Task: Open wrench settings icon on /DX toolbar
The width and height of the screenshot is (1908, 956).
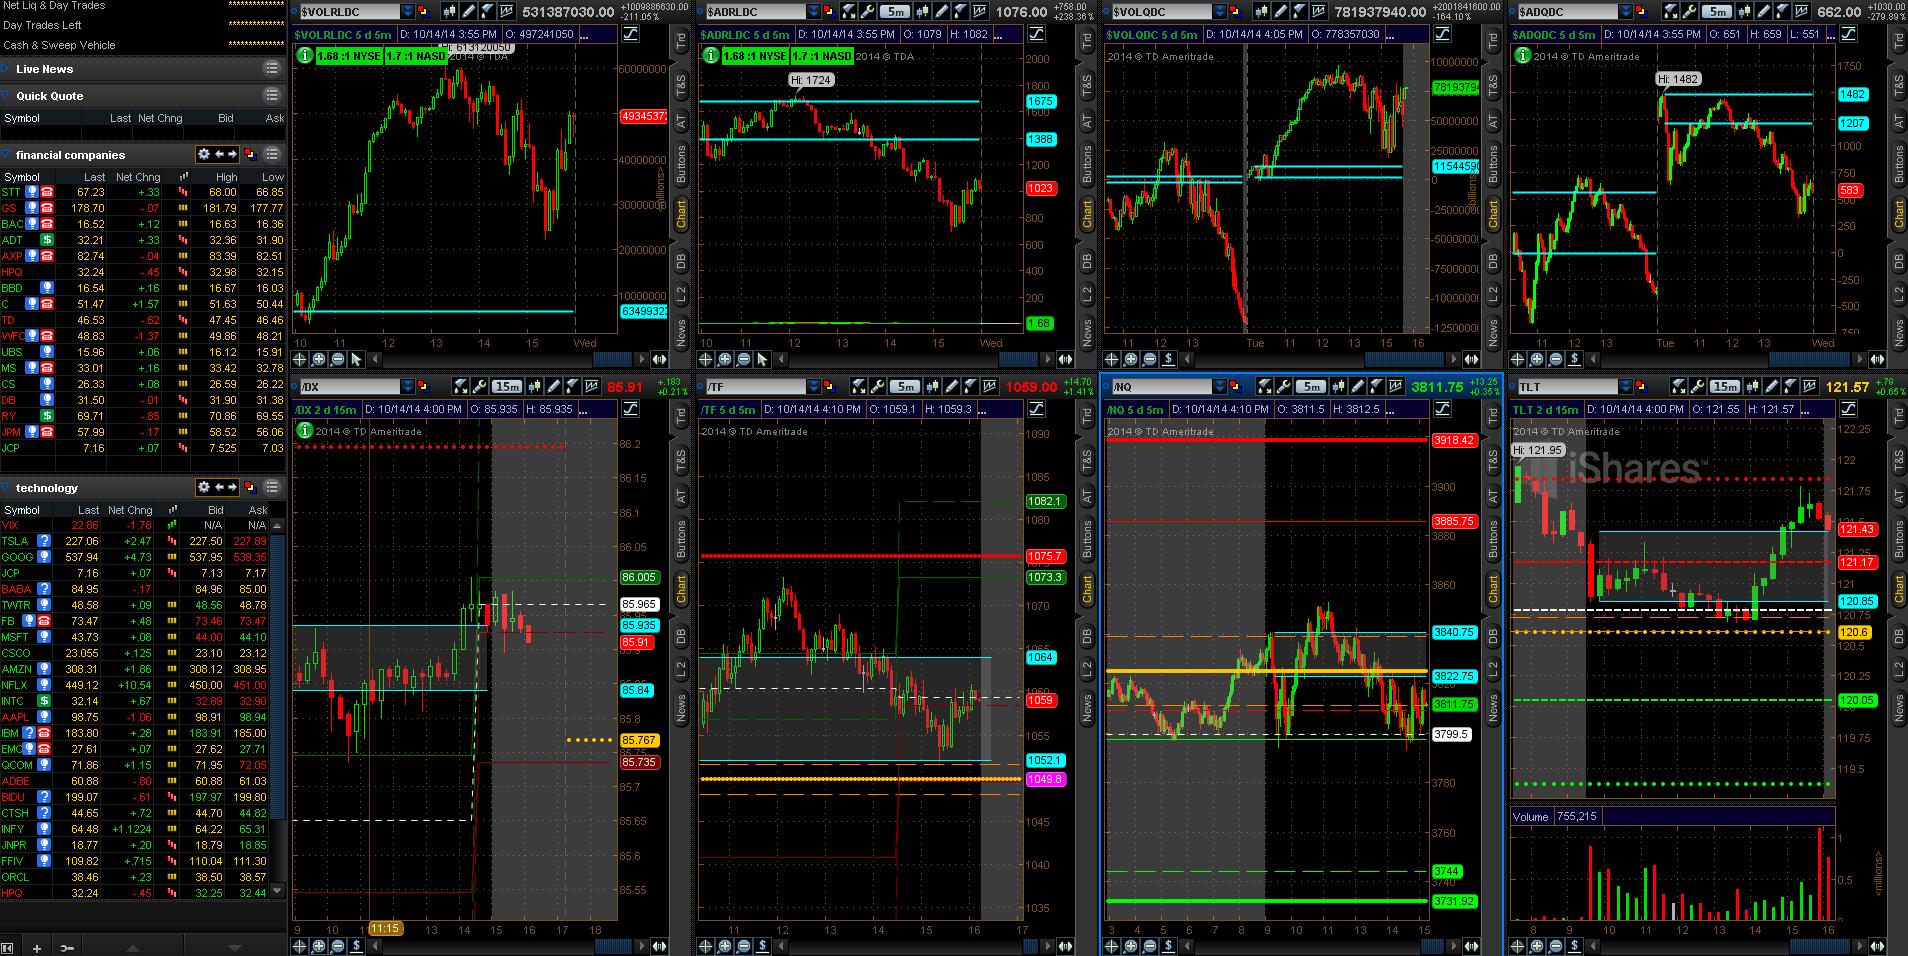Action: click(x=480, y=387)
